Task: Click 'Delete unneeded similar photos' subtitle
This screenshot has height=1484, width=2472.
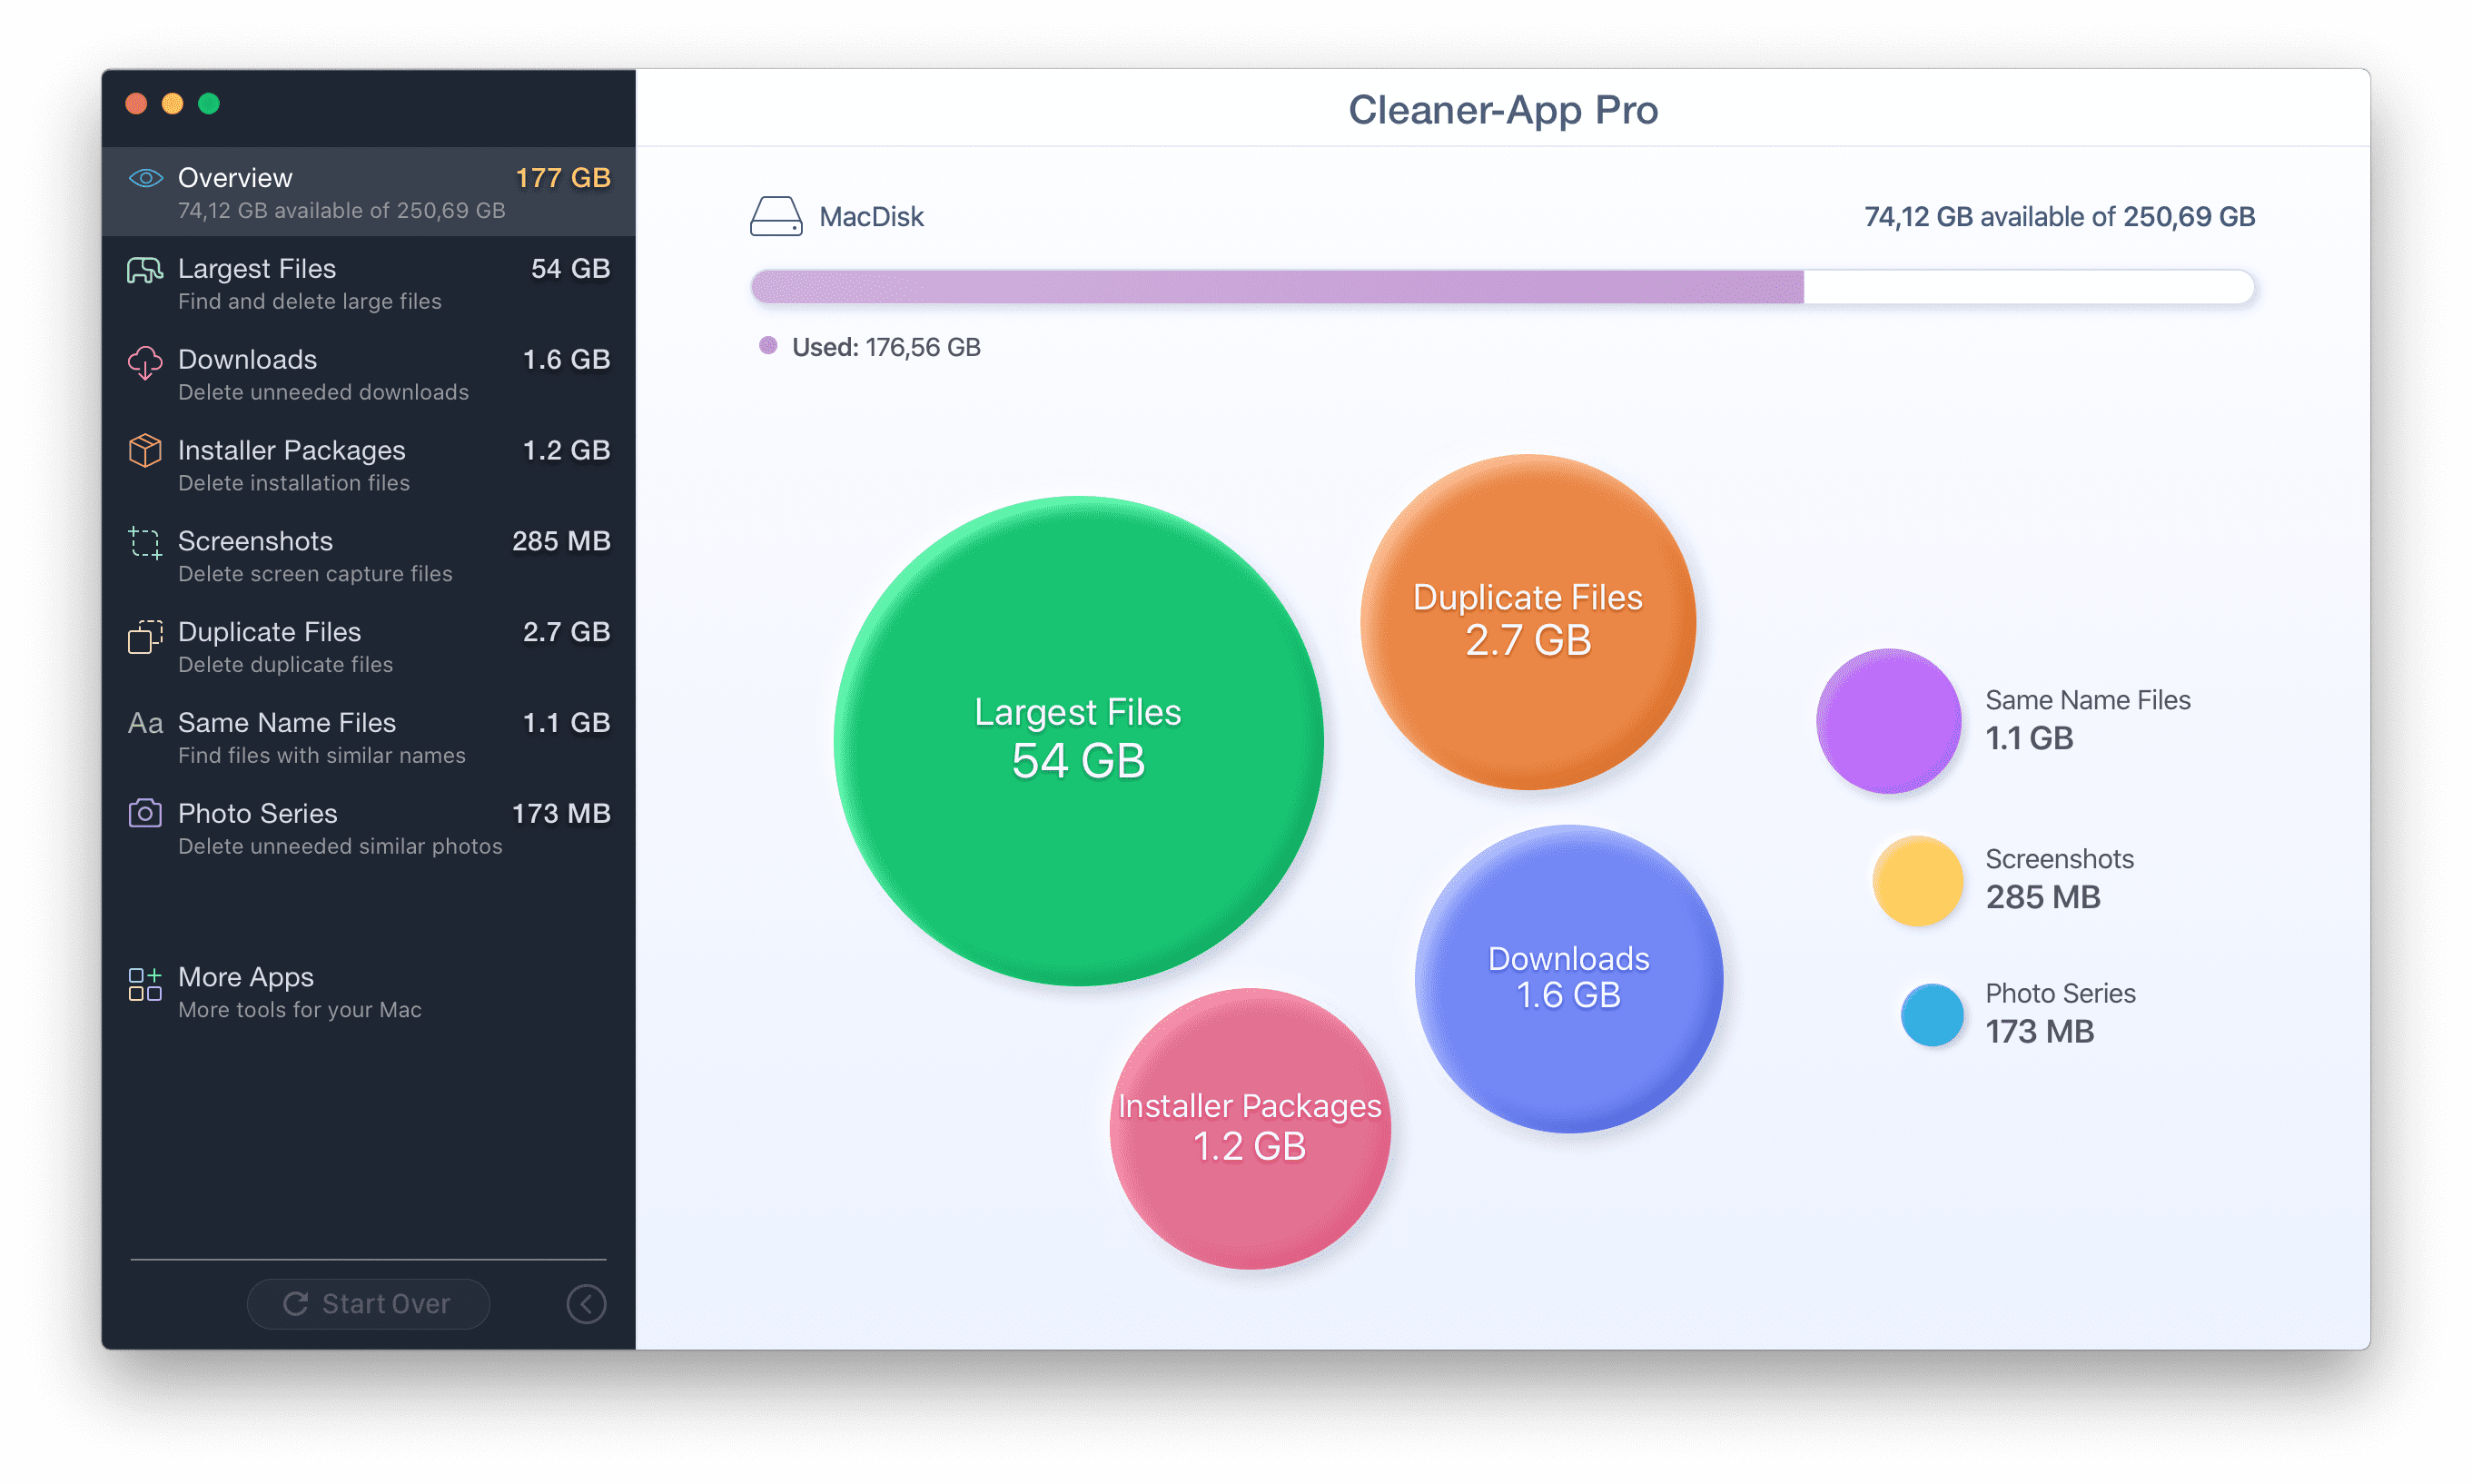Action: point(341,847)
